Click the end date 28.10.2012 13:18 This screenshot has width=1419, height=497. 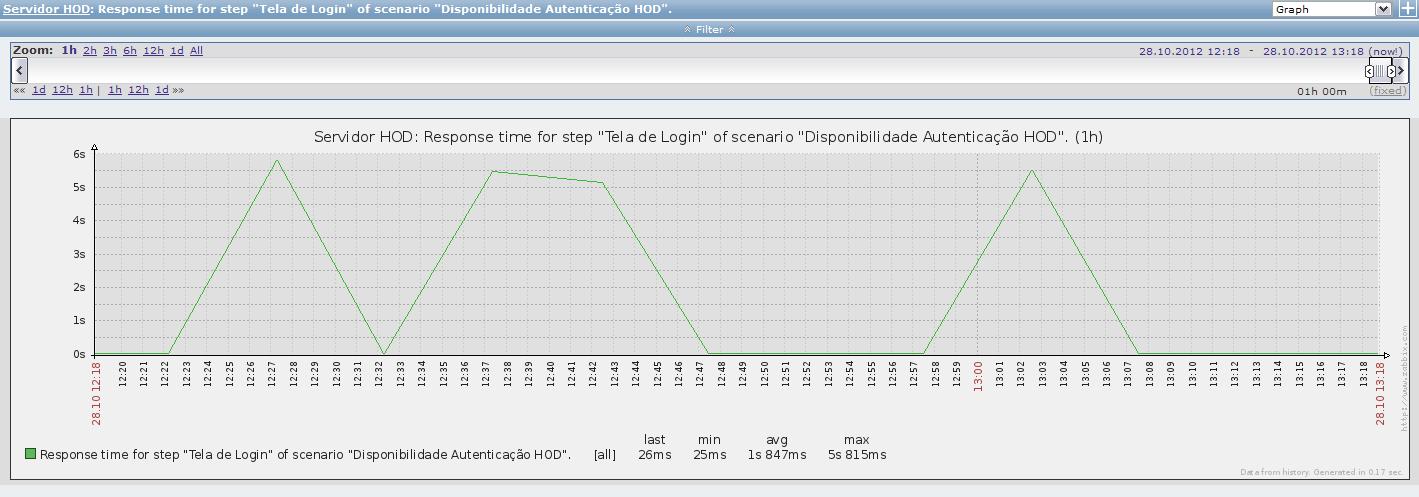pyautogui.click(x=1313, y=51)
